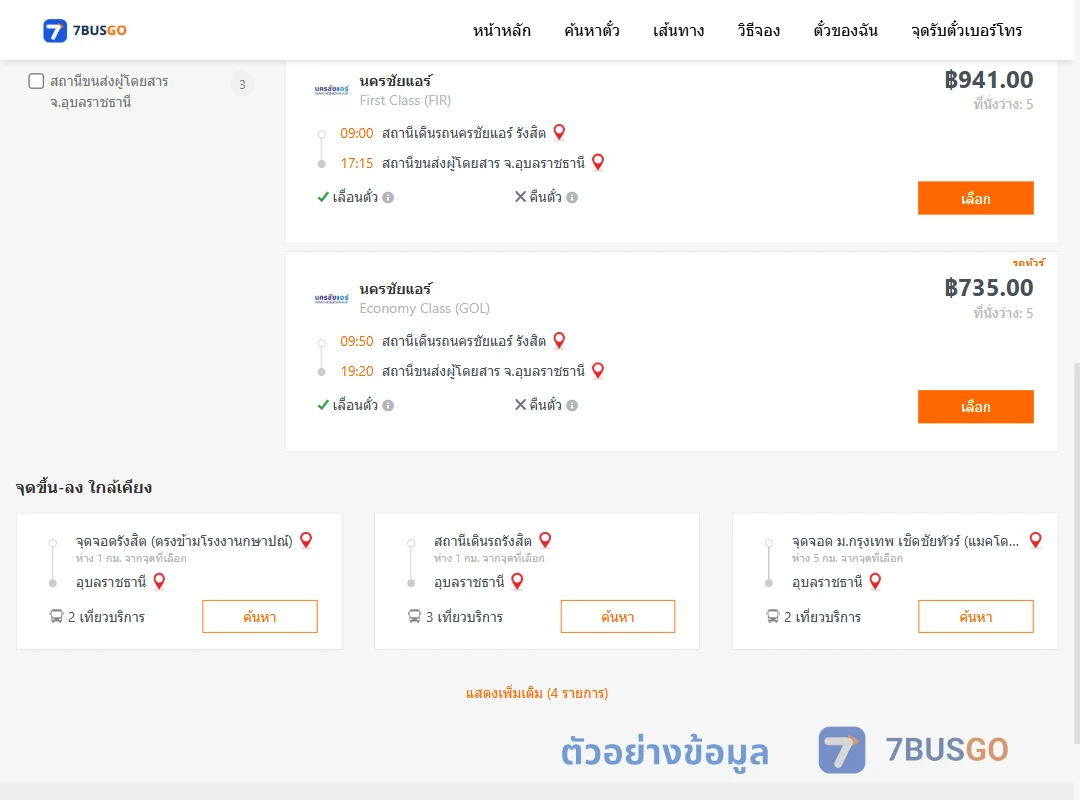The height and width of the screenshot is (800, 1080).
Task: Expand แสดงเพิ่มเติม (4 รายการ) link
Action: click(537, 693)
